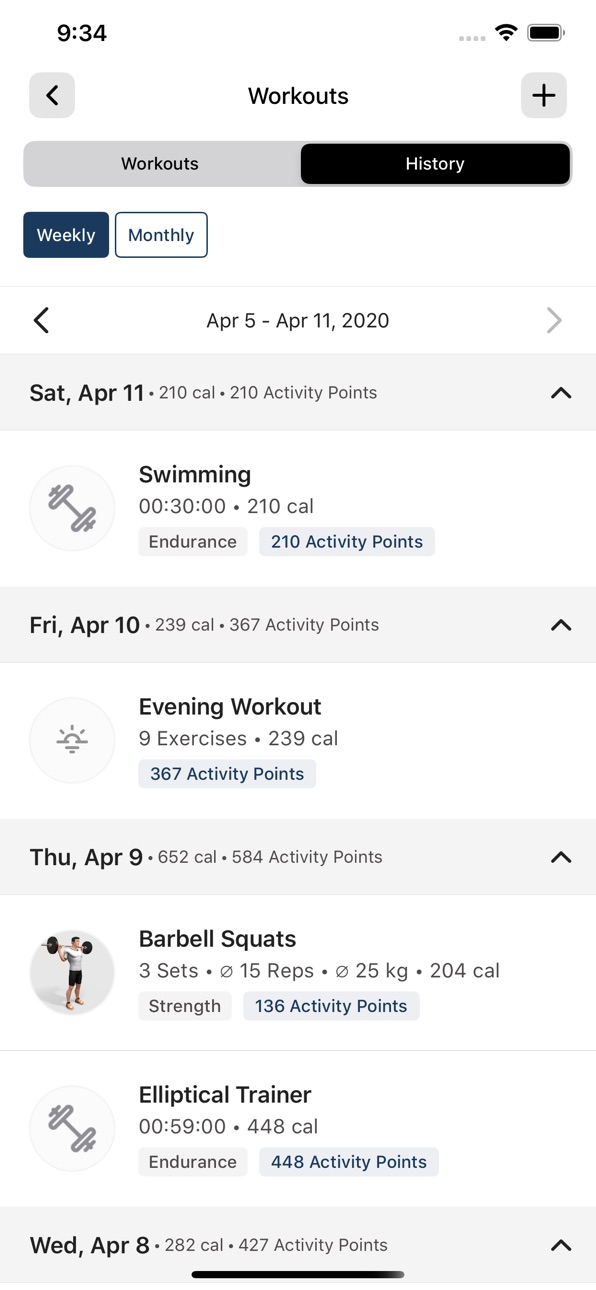
Task: Go to previous week arrow
Action: (x=41, y=320)
